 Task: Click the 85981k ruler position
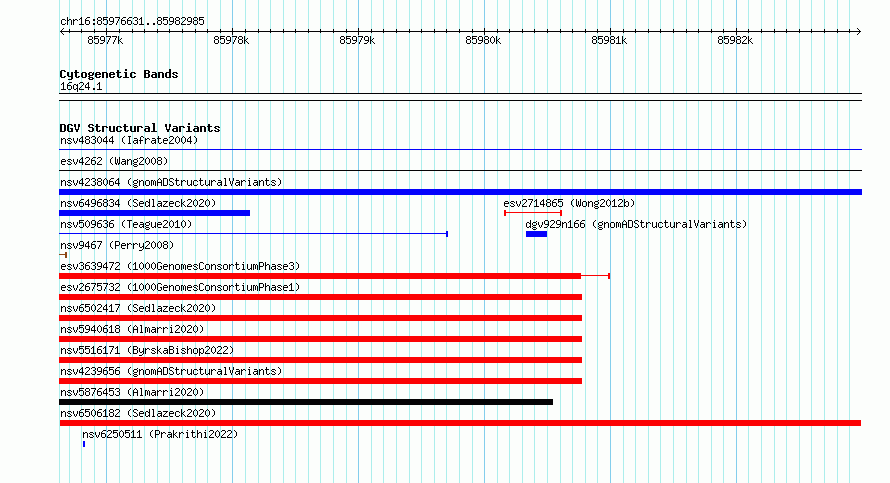[609, 40]
